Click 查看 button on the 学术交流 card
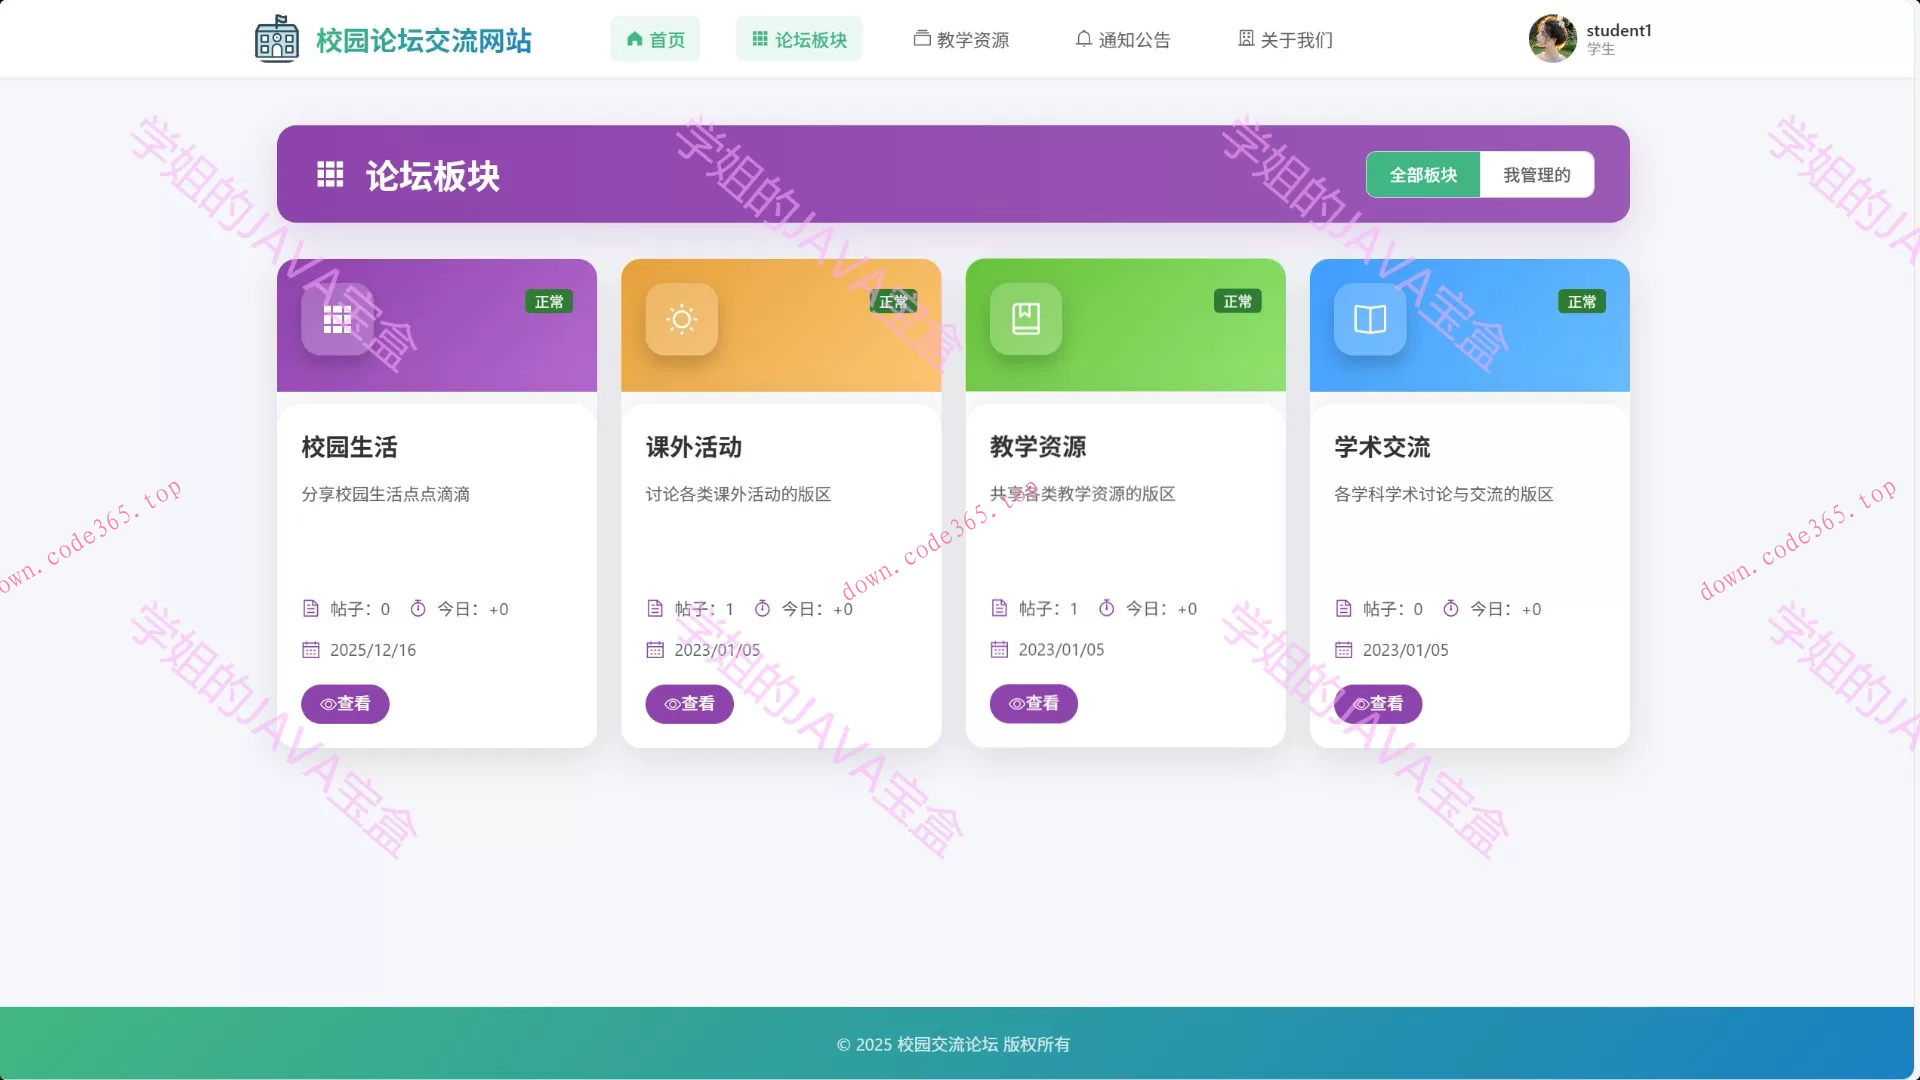 [1378, 703]
